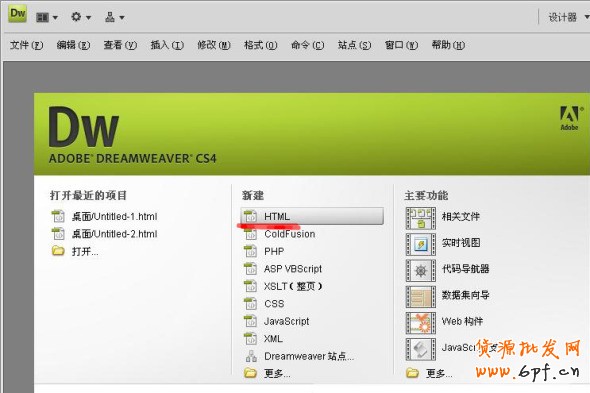Open the 插入(I) menu
The width and height of the screenshot is (590, 393).
(x=167, y=45)
